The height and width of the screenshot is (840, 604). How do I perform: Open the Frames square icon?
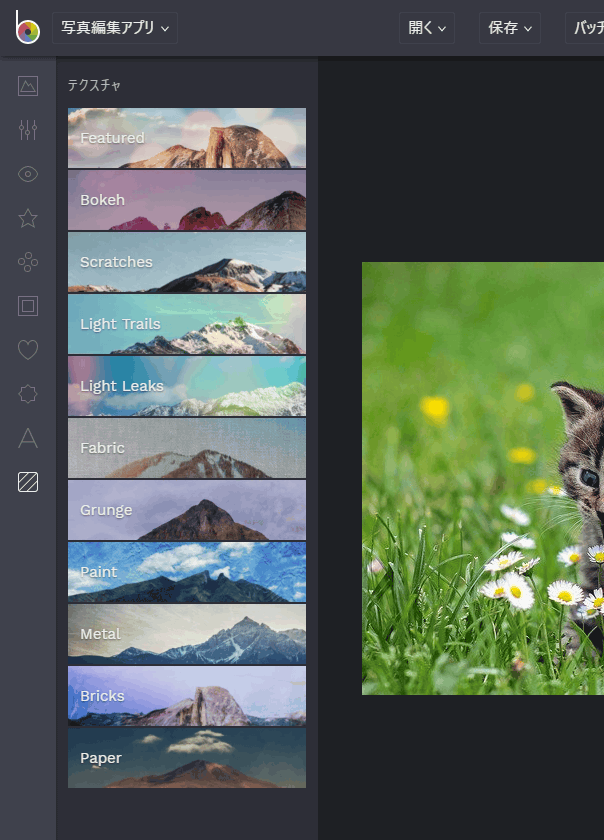tap(28, 306)
